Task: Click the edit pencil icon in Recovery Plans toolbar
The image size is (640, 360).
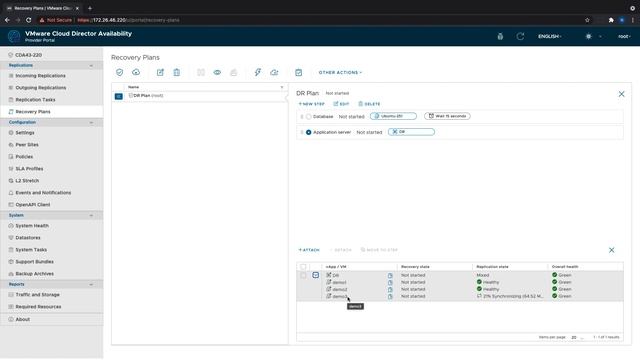Action: tap(160, 72)
